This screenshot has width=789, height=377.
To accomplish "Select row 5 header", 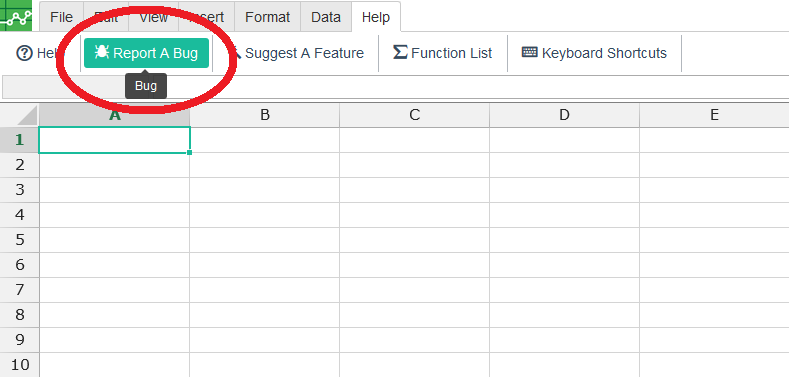I will [20, 240].
